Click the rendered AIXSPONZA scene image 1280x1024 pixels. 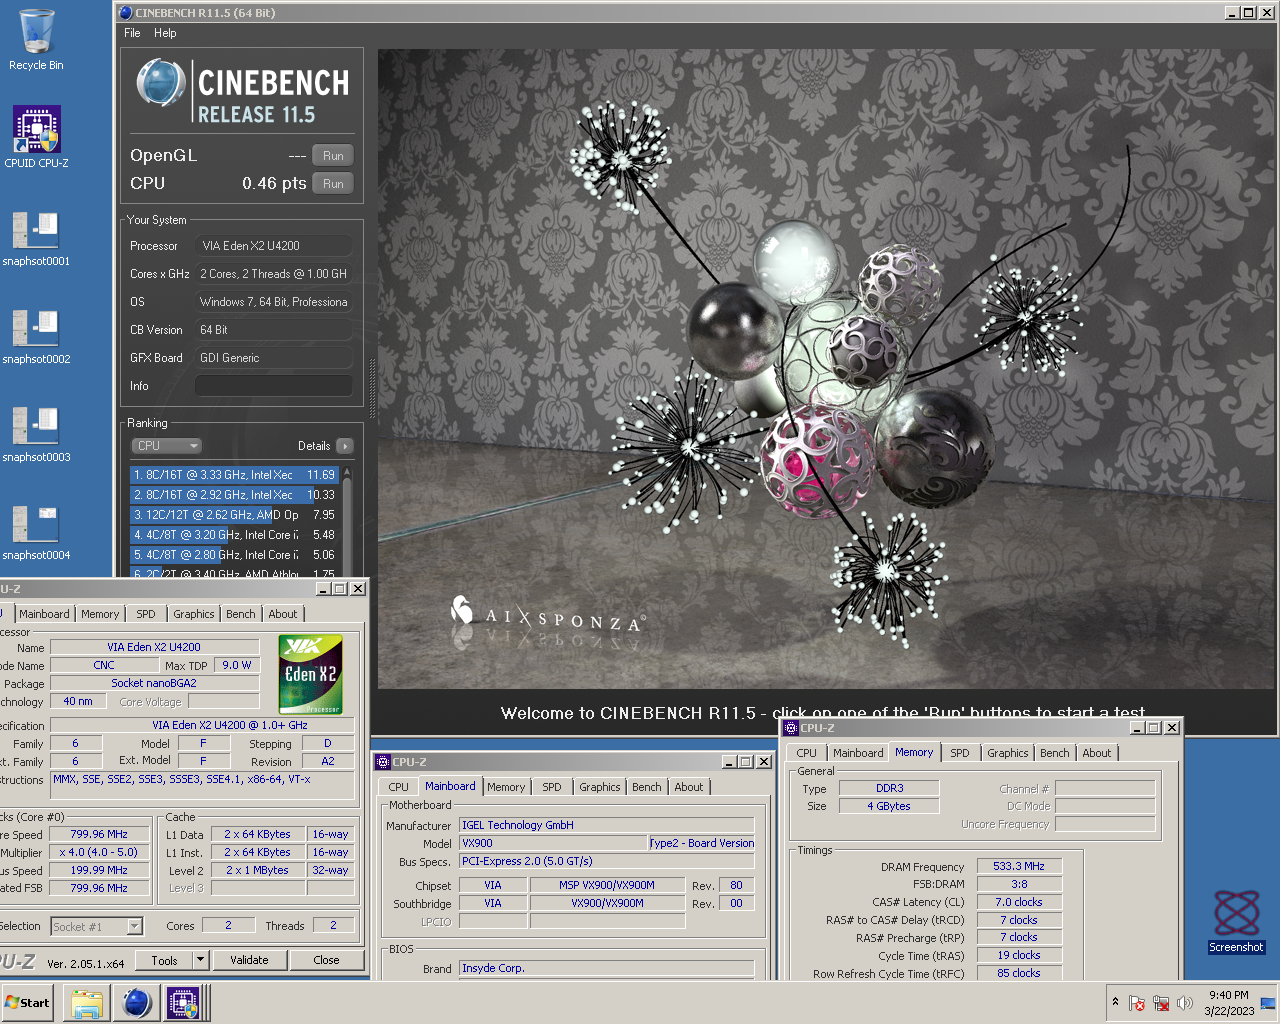click(x=827, y=369)
